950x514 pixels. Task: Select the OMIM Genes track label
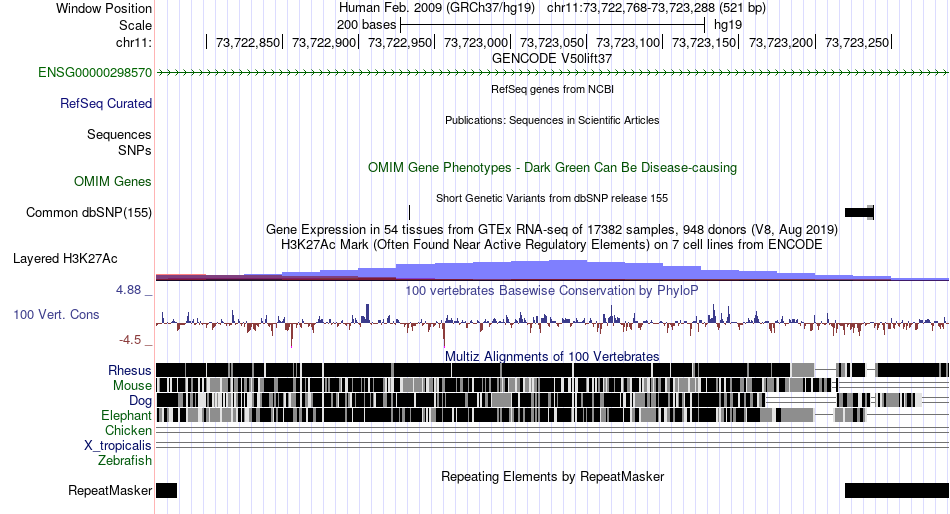click(113, 182)
